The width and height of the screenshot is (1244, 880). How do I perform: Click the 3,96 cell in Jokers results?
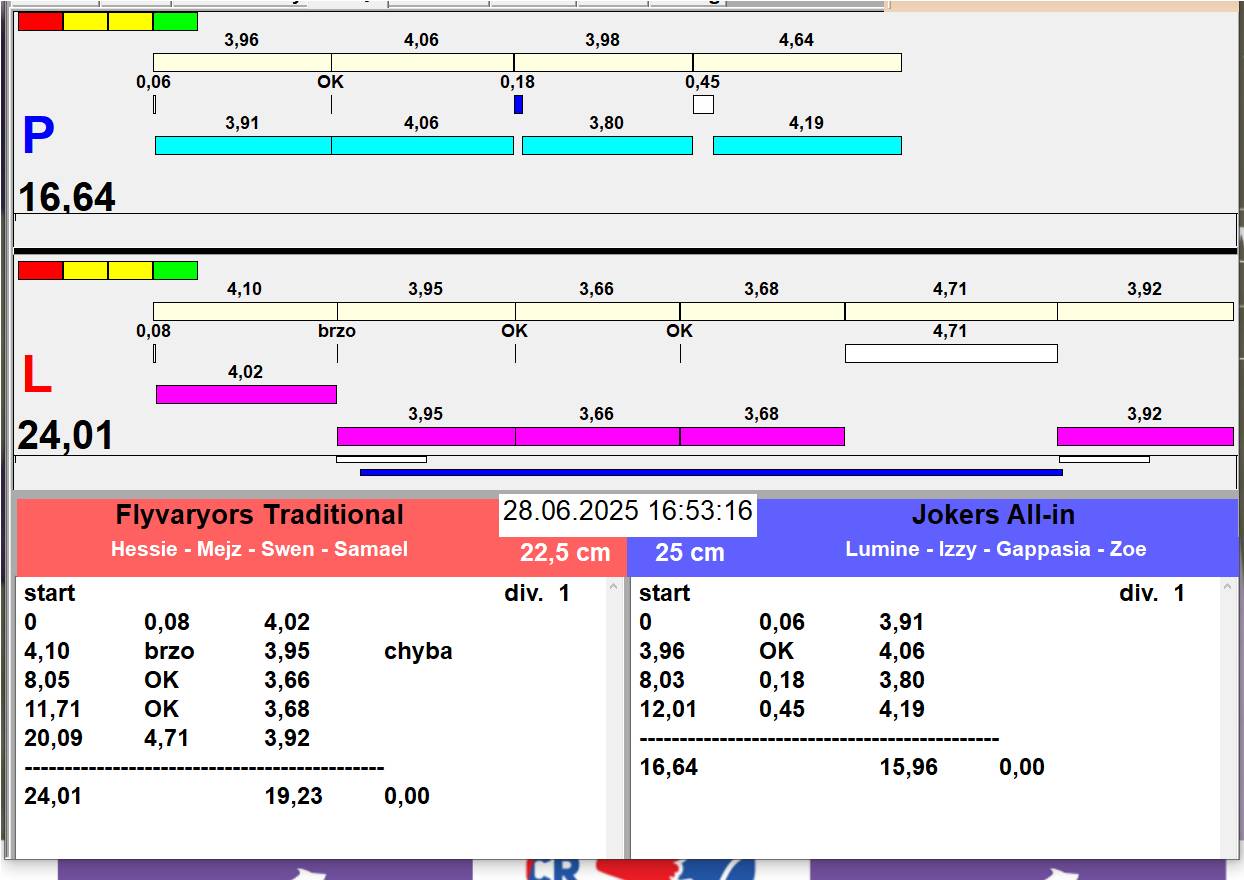(662, 651)
